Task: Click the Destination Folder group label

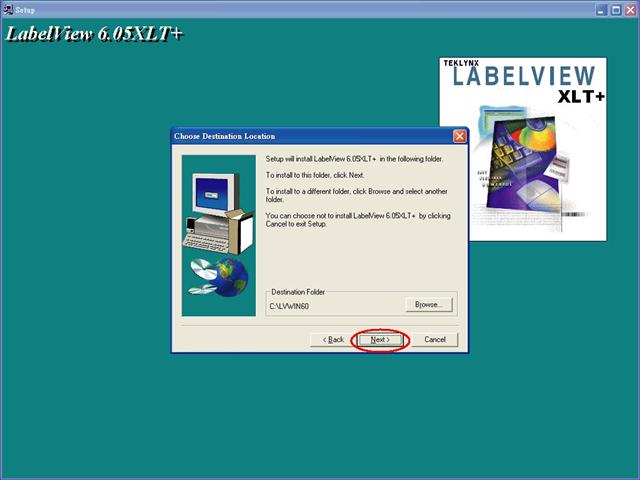Action: 298,292
